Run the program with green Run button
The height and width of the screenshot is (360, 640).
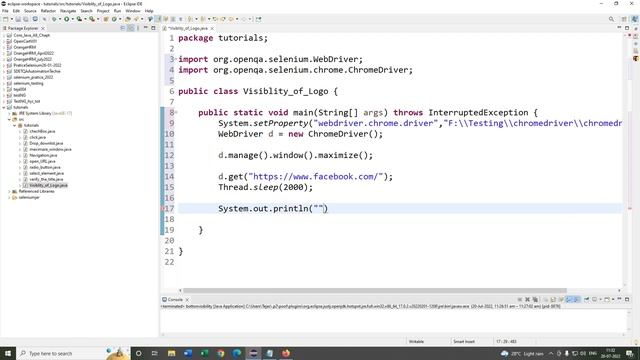(x=66, y=19)
